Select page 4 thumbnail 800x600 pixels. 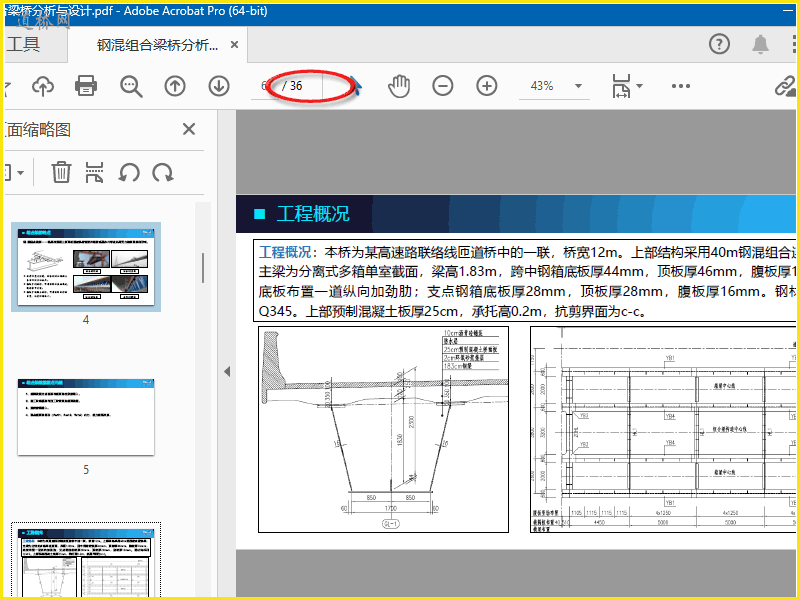coord(86,267)
